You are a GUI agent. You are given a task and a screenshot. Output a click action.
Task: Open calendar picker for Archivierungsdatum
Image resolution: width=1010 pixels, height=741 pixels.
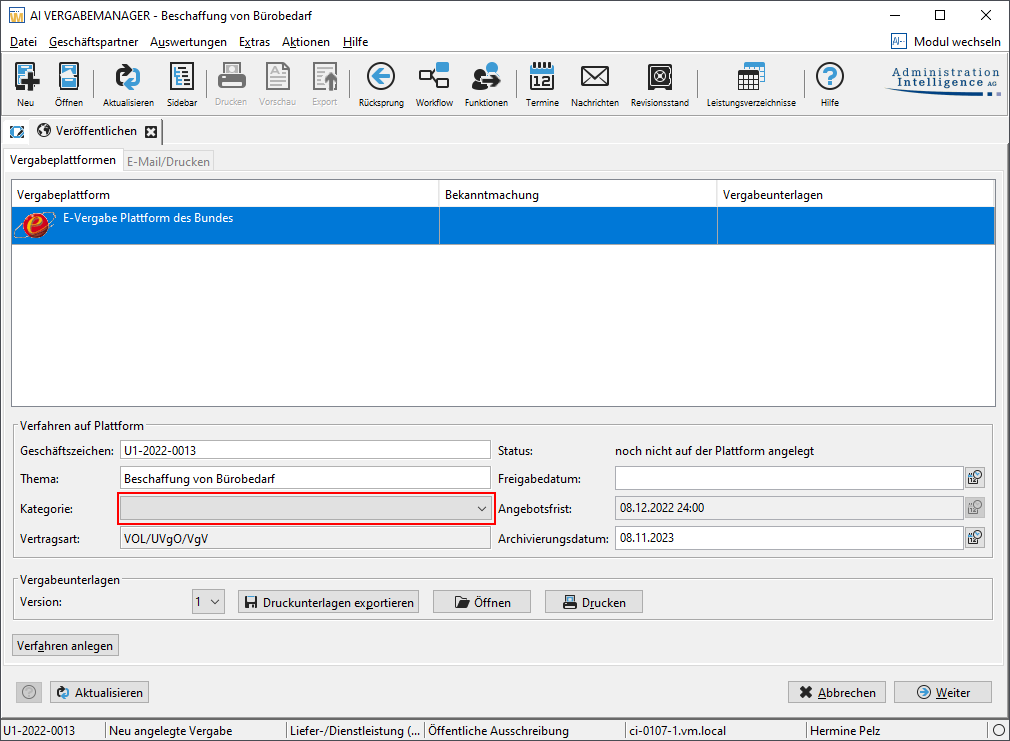pos(975,537)
